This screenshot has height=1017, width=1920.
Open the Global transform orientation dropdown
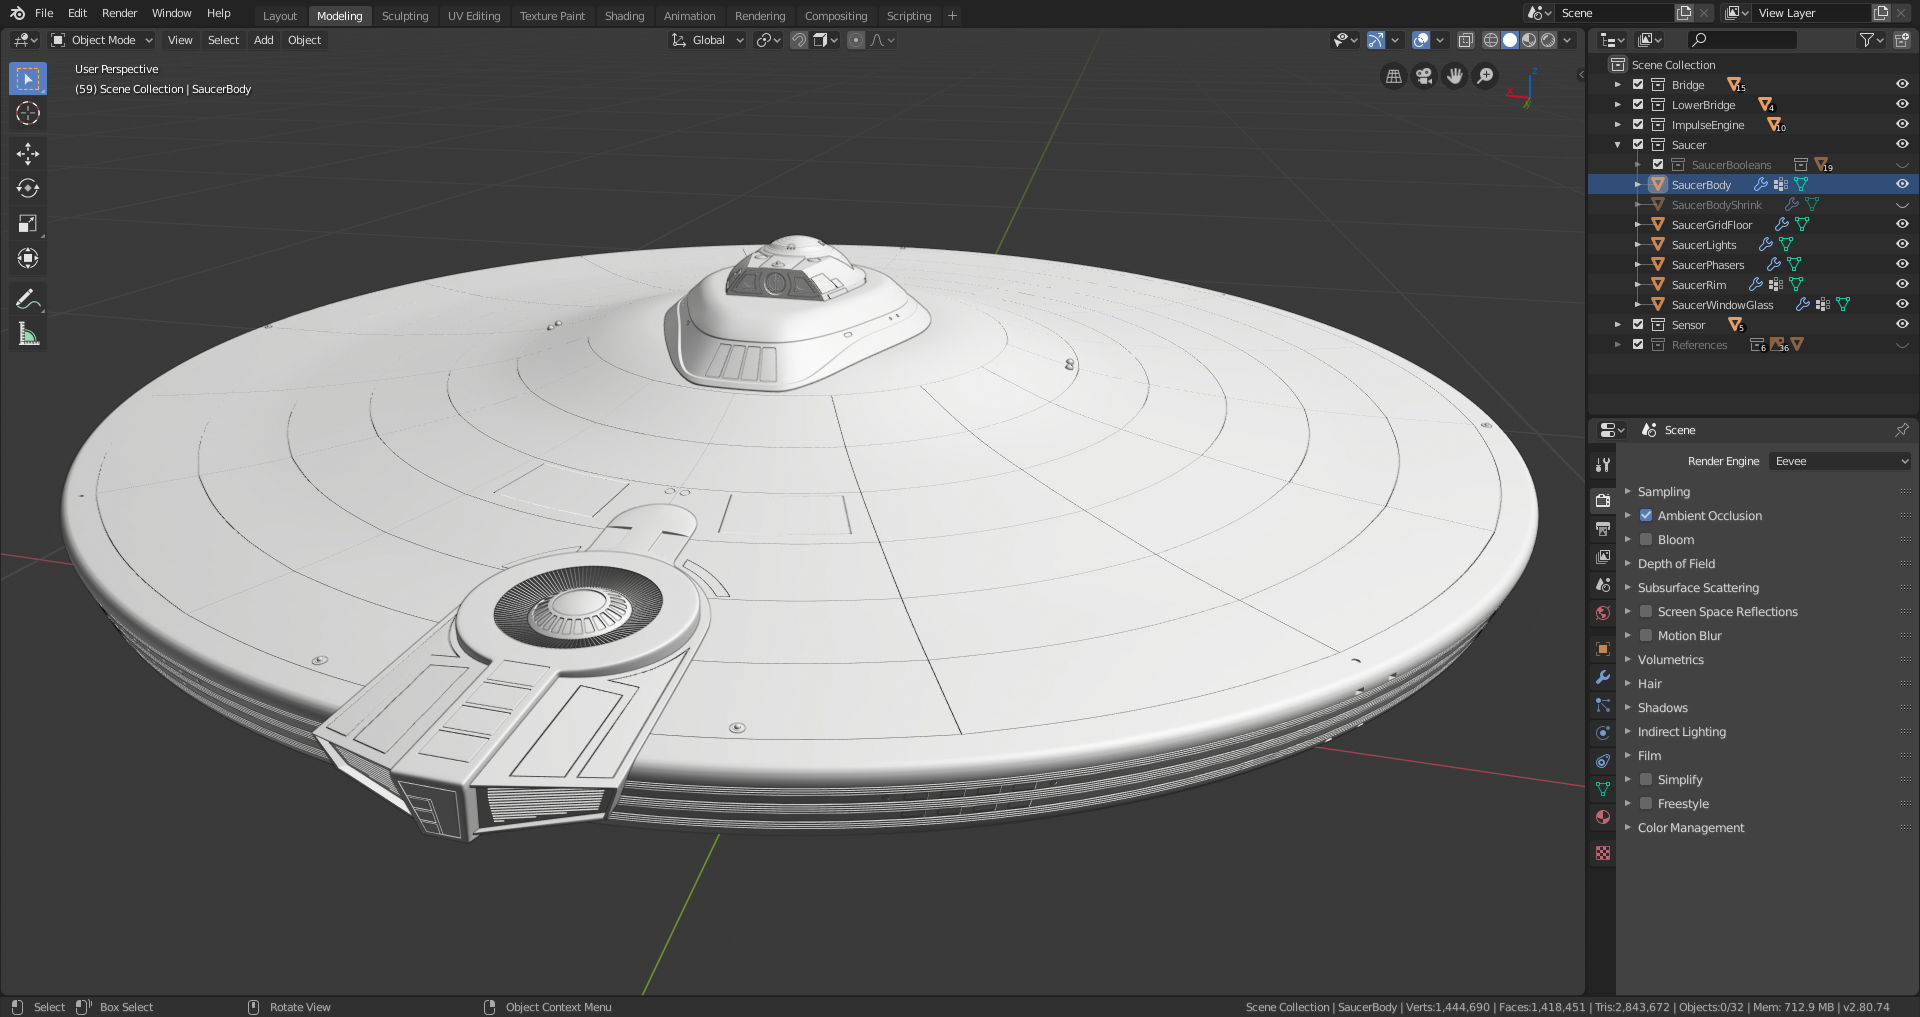(x=708, y=40)
